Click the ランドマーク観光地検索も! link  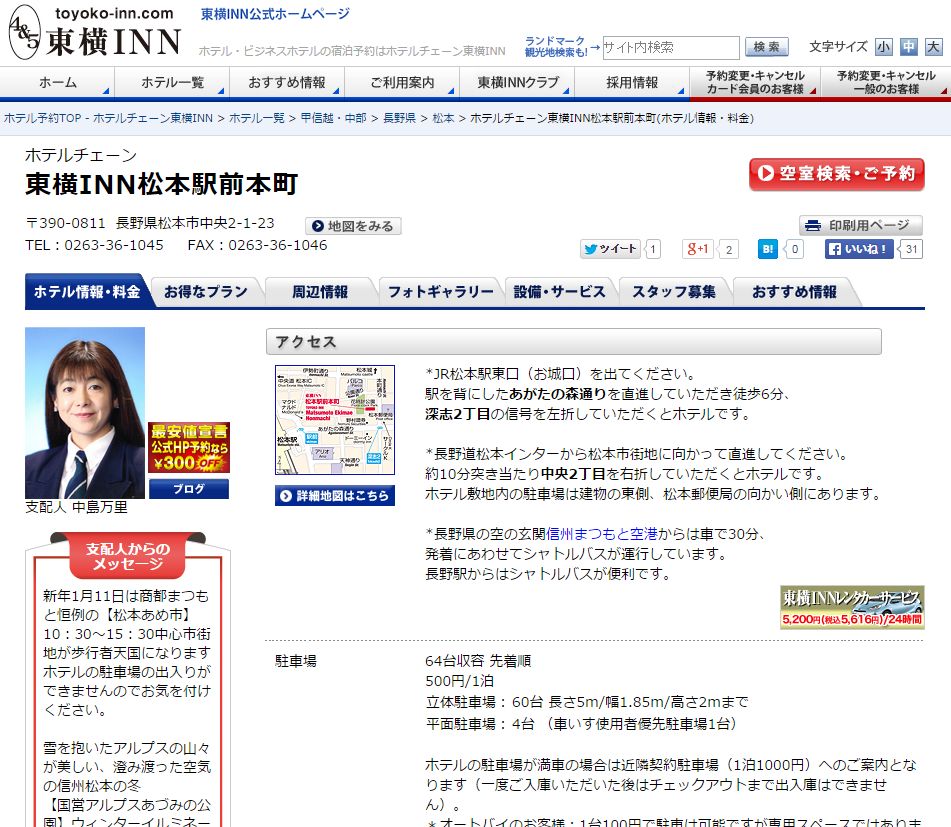tap(556, 47)
